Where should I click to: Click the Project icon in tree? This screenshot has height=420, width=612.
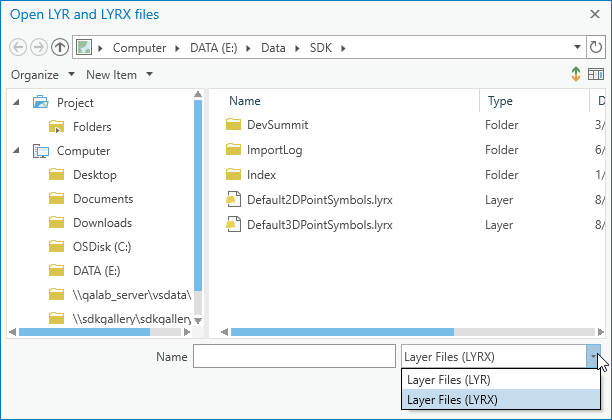click(x=41, y=102)
